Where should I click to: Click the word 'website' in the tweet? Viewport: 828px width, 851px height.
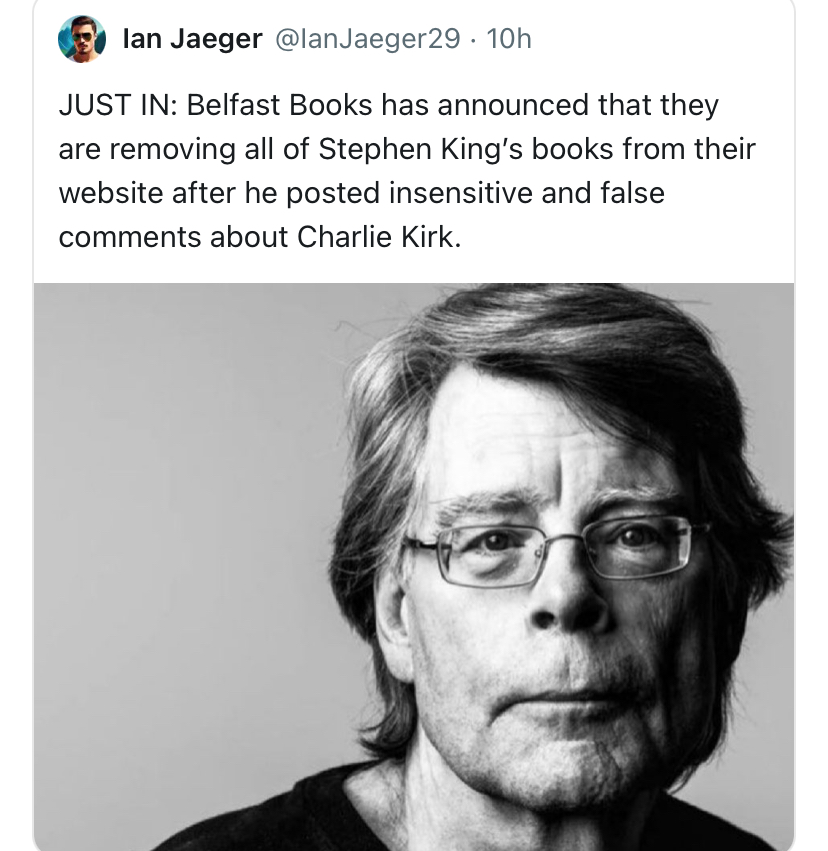click(111, 193)
